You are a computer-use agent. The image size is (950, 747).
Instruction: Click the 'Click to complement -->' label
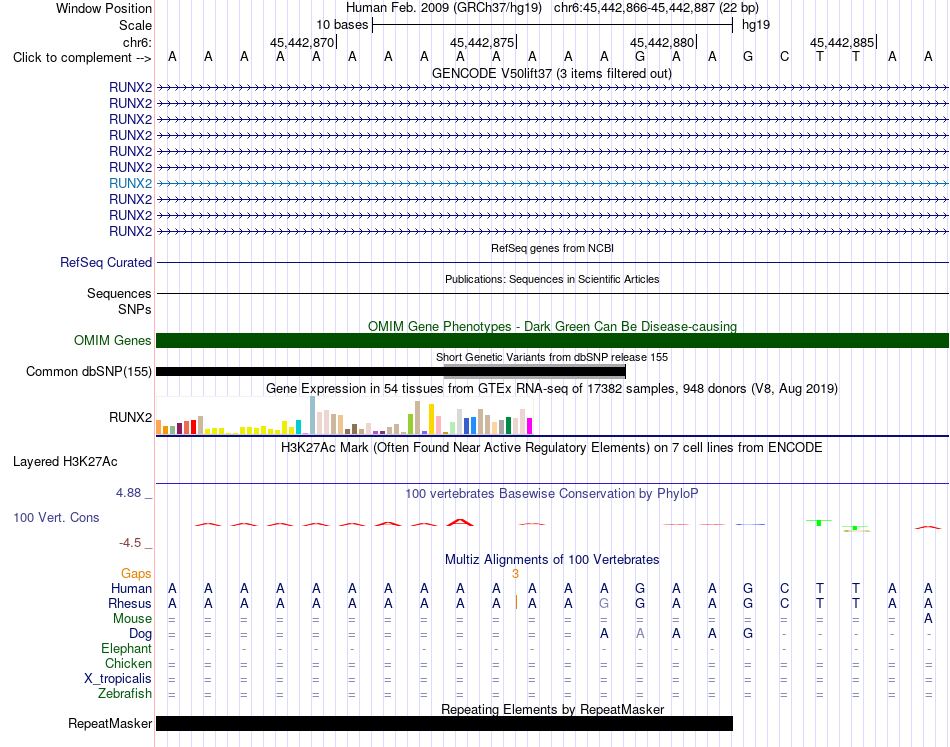82,58
